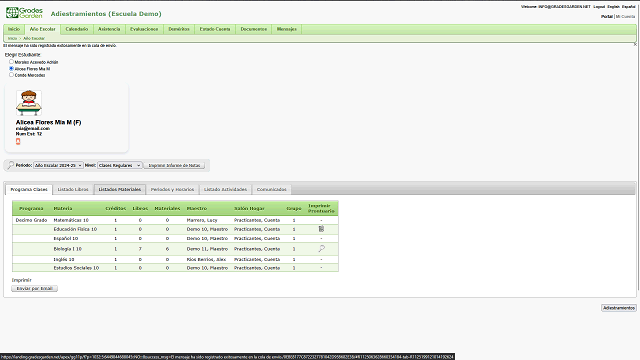Image resolution: width=640 pixels, height=360 pixels.
Task: Open the Mi Cuenta link
Action: 625,16
